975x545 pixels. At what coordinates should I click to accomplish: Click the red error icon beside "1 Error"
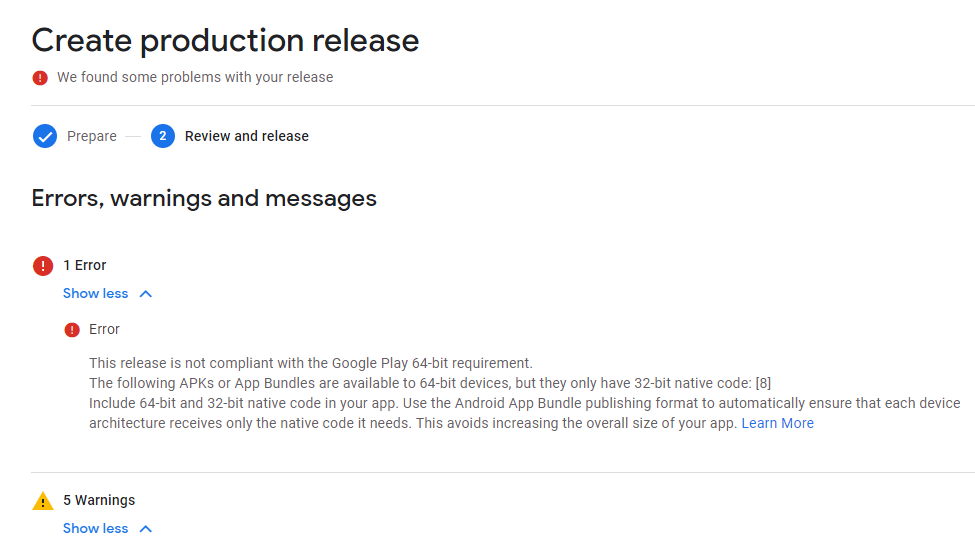click(43, 265)
